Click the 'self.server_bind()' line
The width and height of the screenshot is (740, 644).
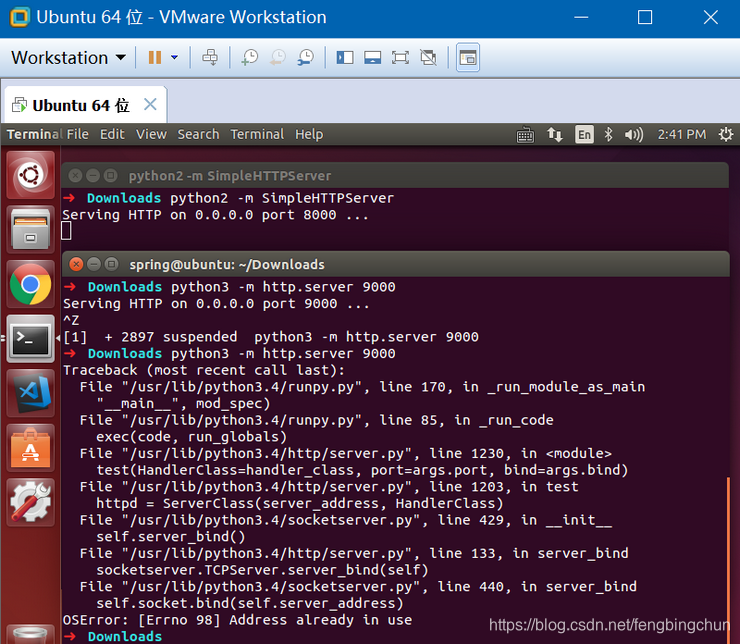click(x=171, y=537)
